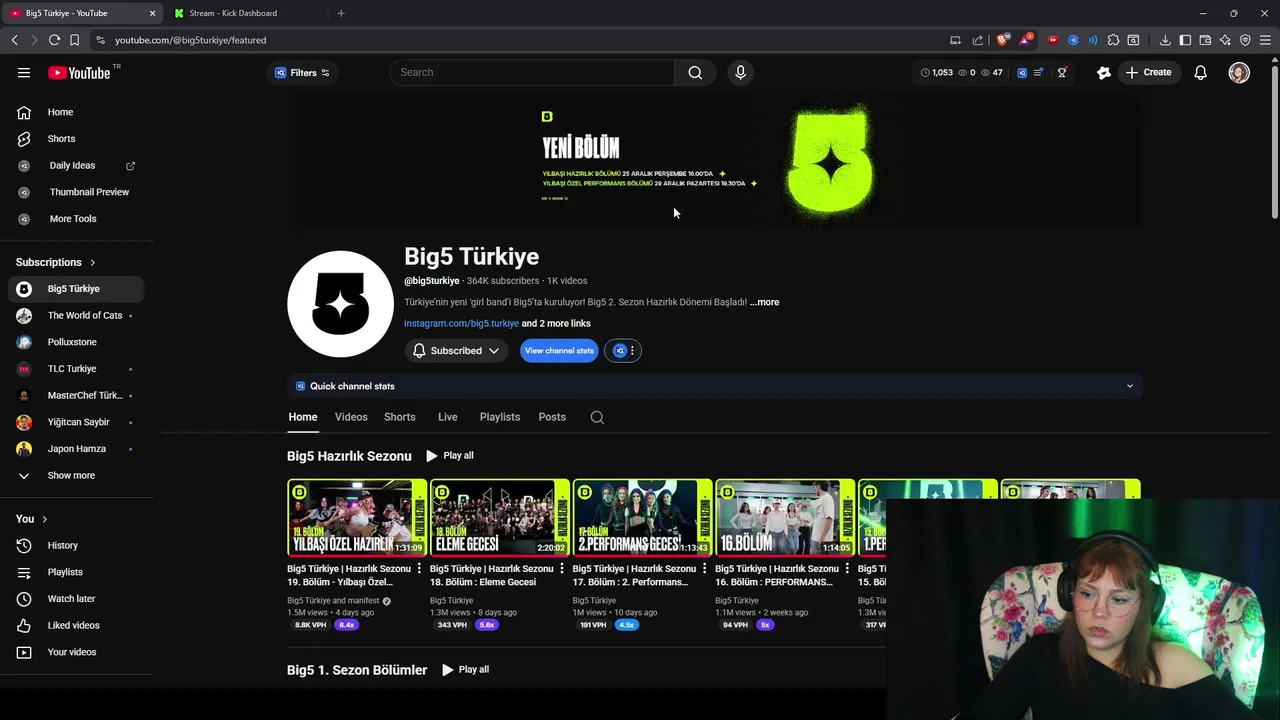Focus the YouTube search box
The width and height of the screenshot is (1280, 720).
(x=532, y=72)
